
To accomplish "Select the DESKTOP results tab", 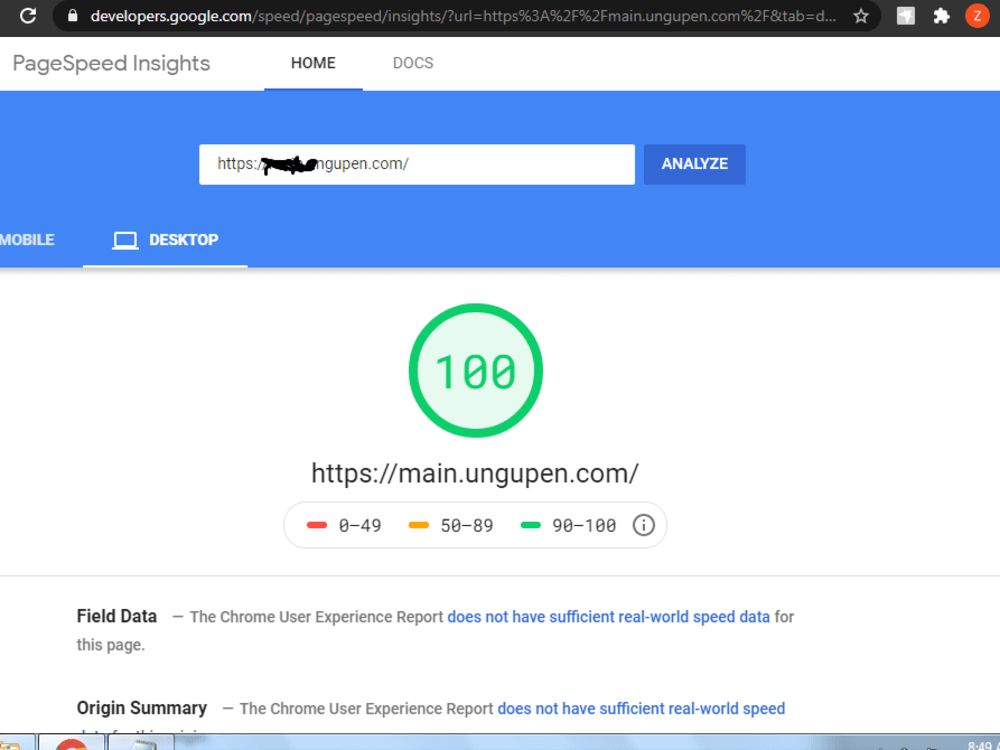I will coord(165,240).
